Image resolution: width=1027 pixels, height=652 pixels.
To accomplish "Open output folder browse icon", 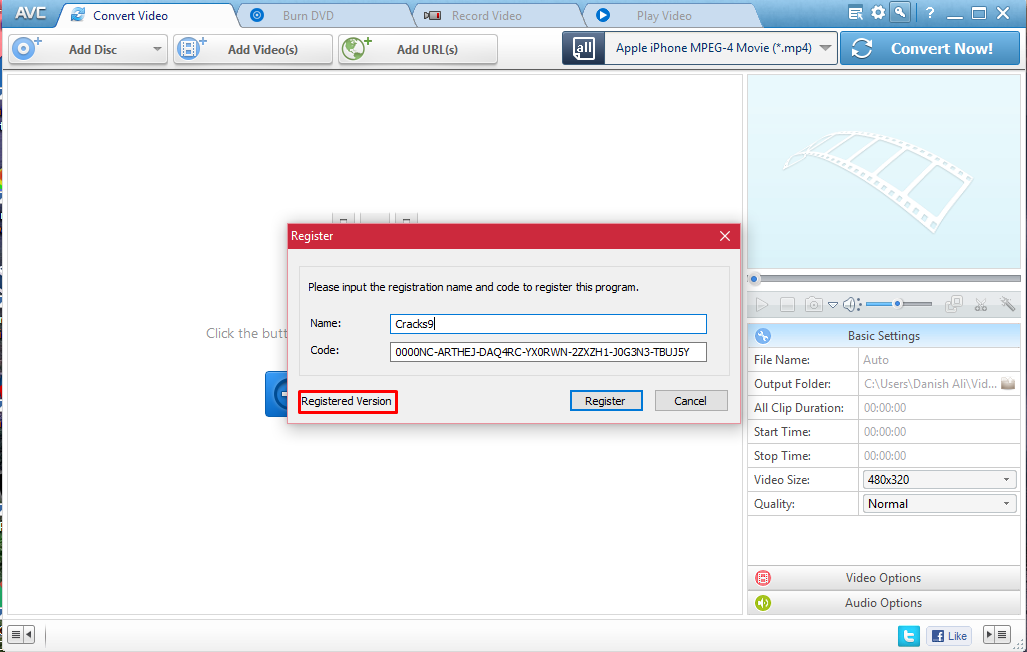I will coord(1008,383).
